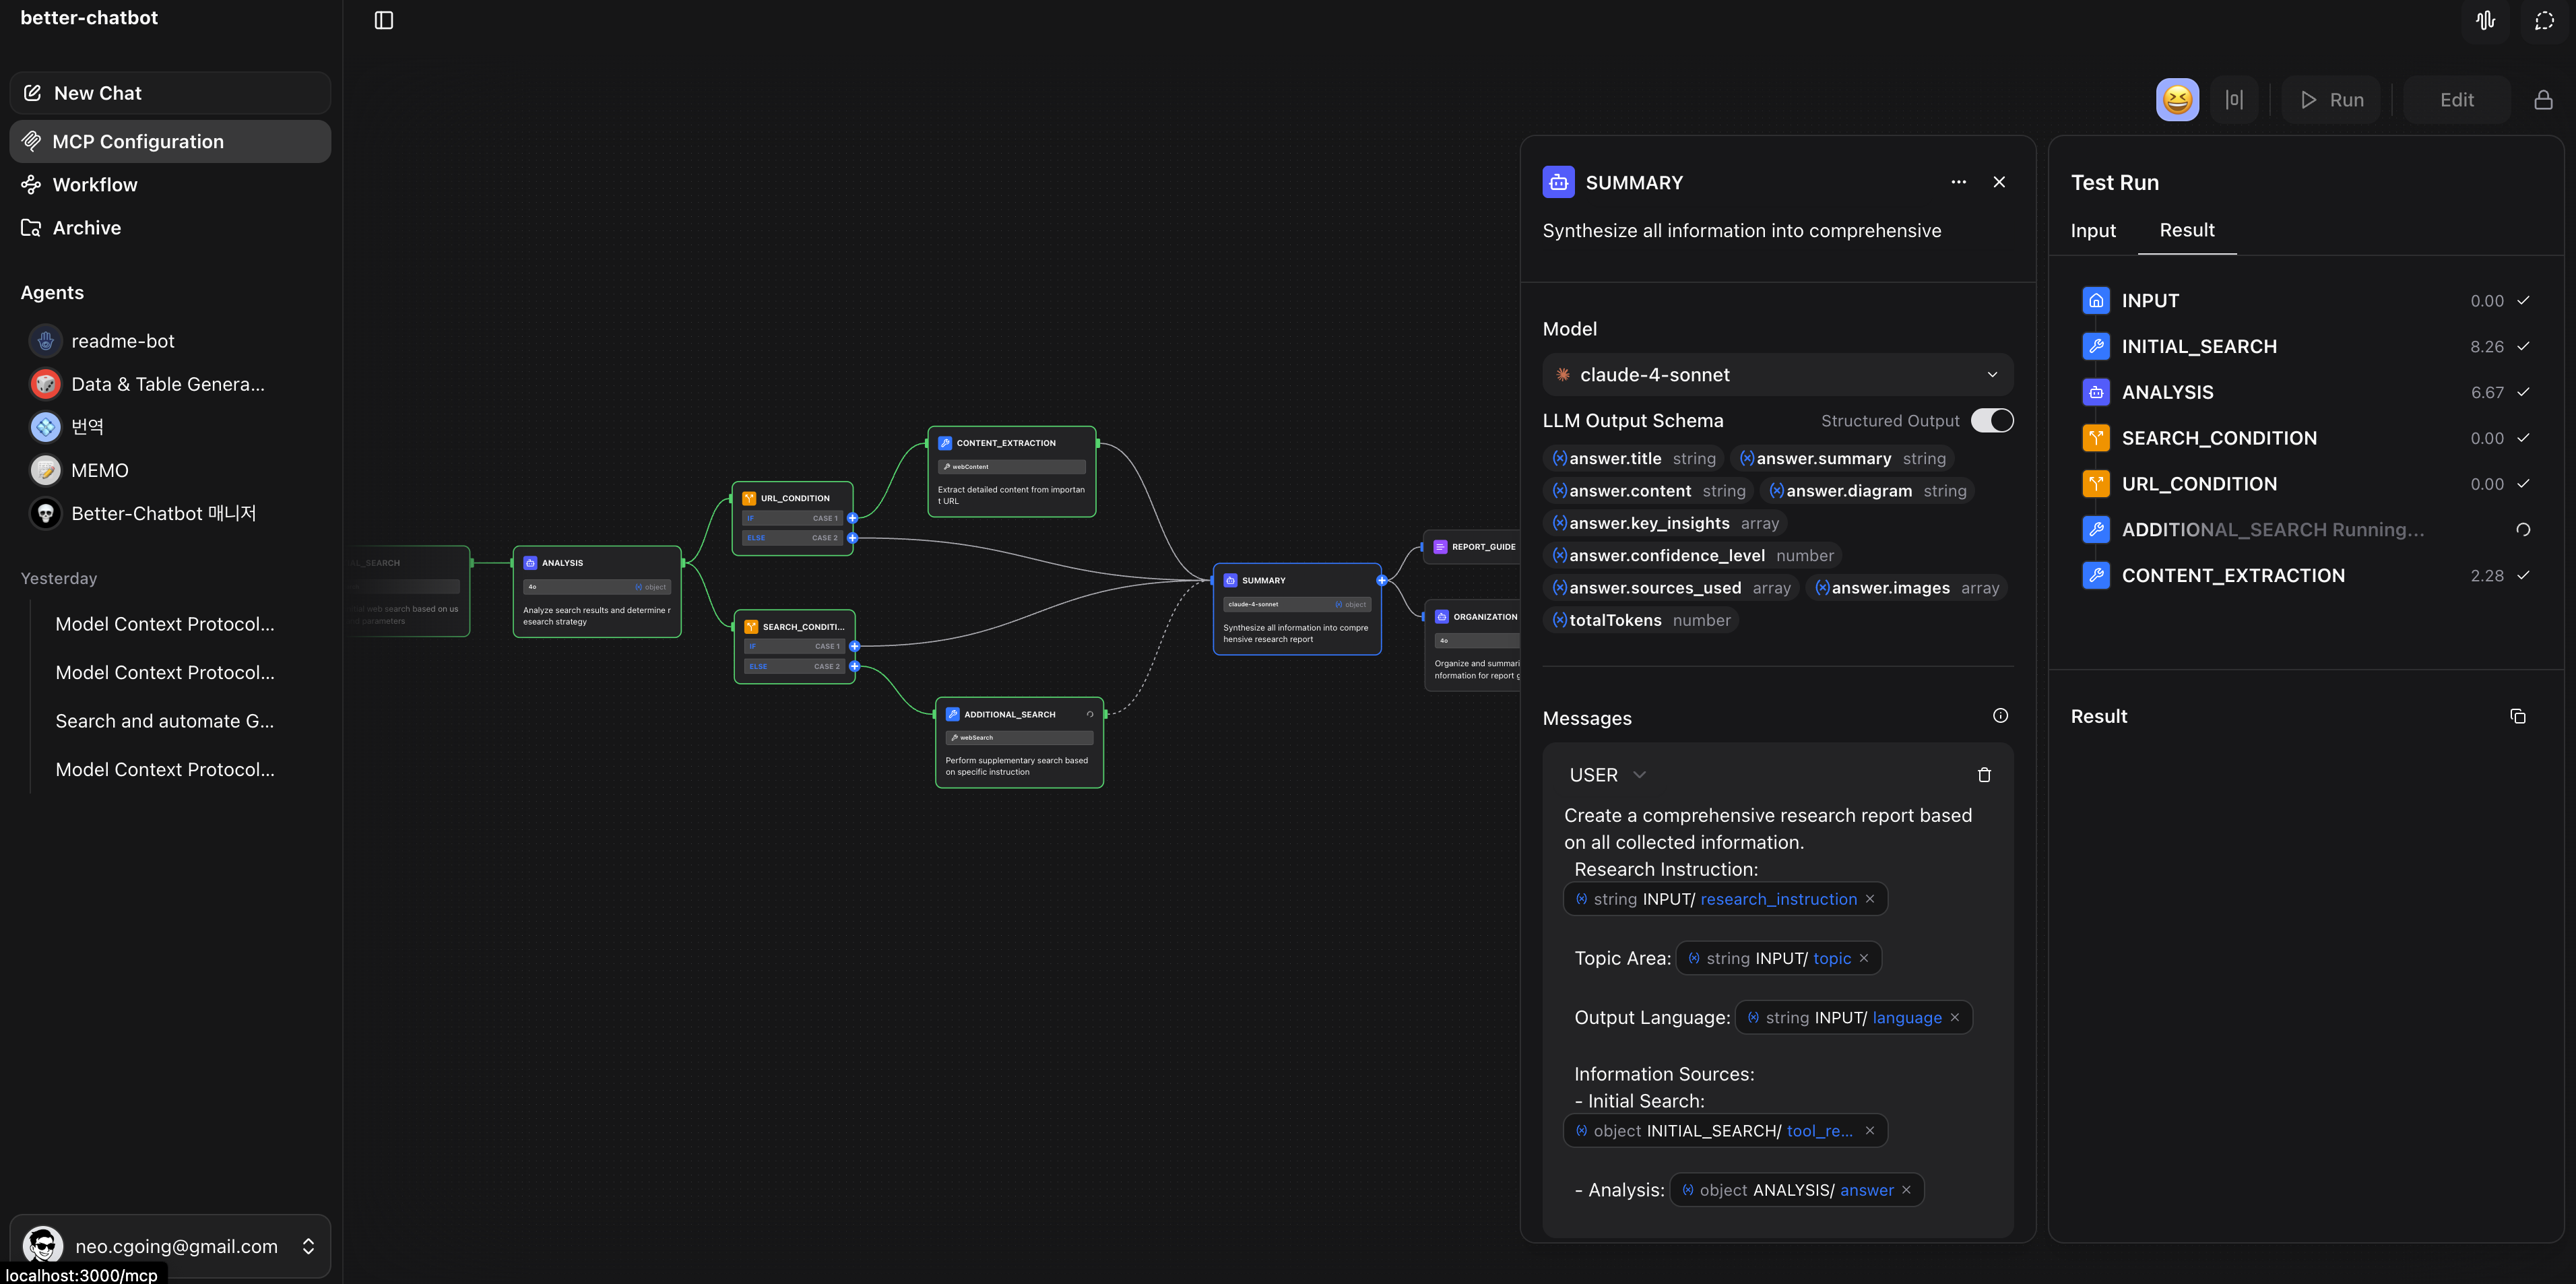Open the SUMMARY panel three-dots menu
2576x1284 pixels.
[x=1958, y=182]
